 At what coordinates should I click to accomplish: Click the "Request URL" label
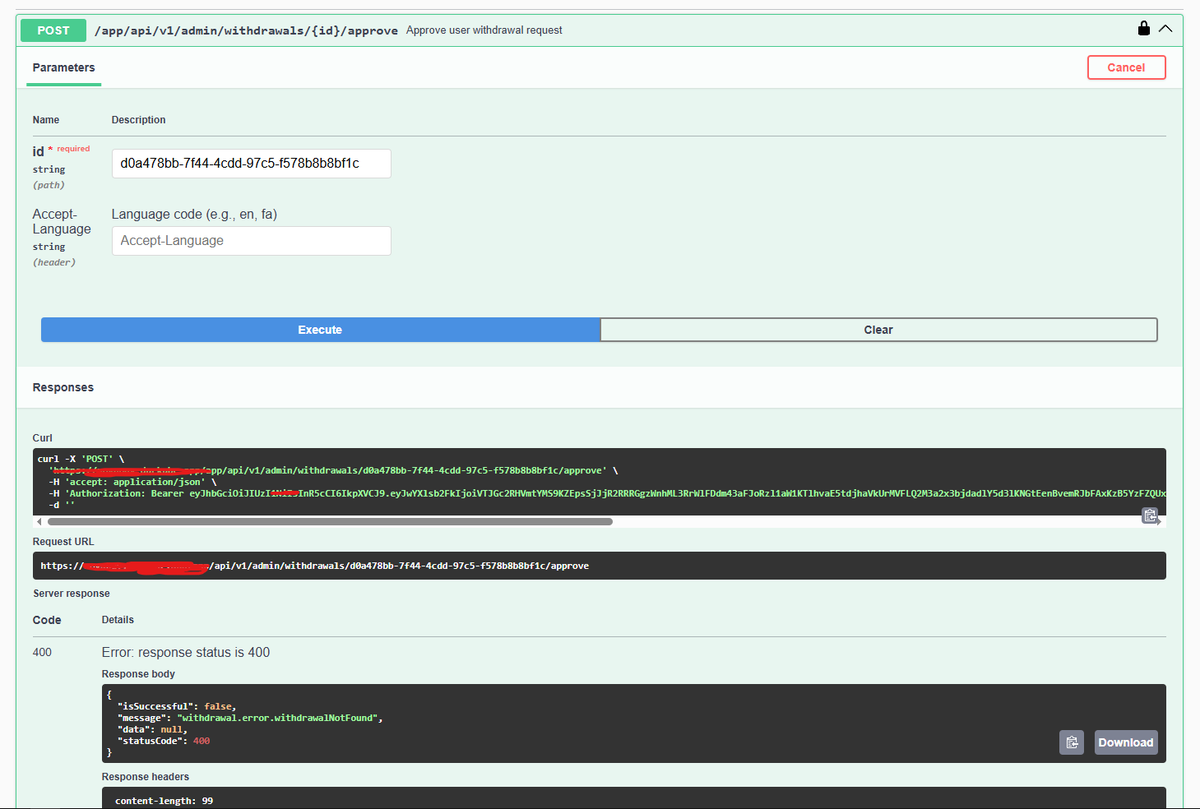tap(64, 541)
